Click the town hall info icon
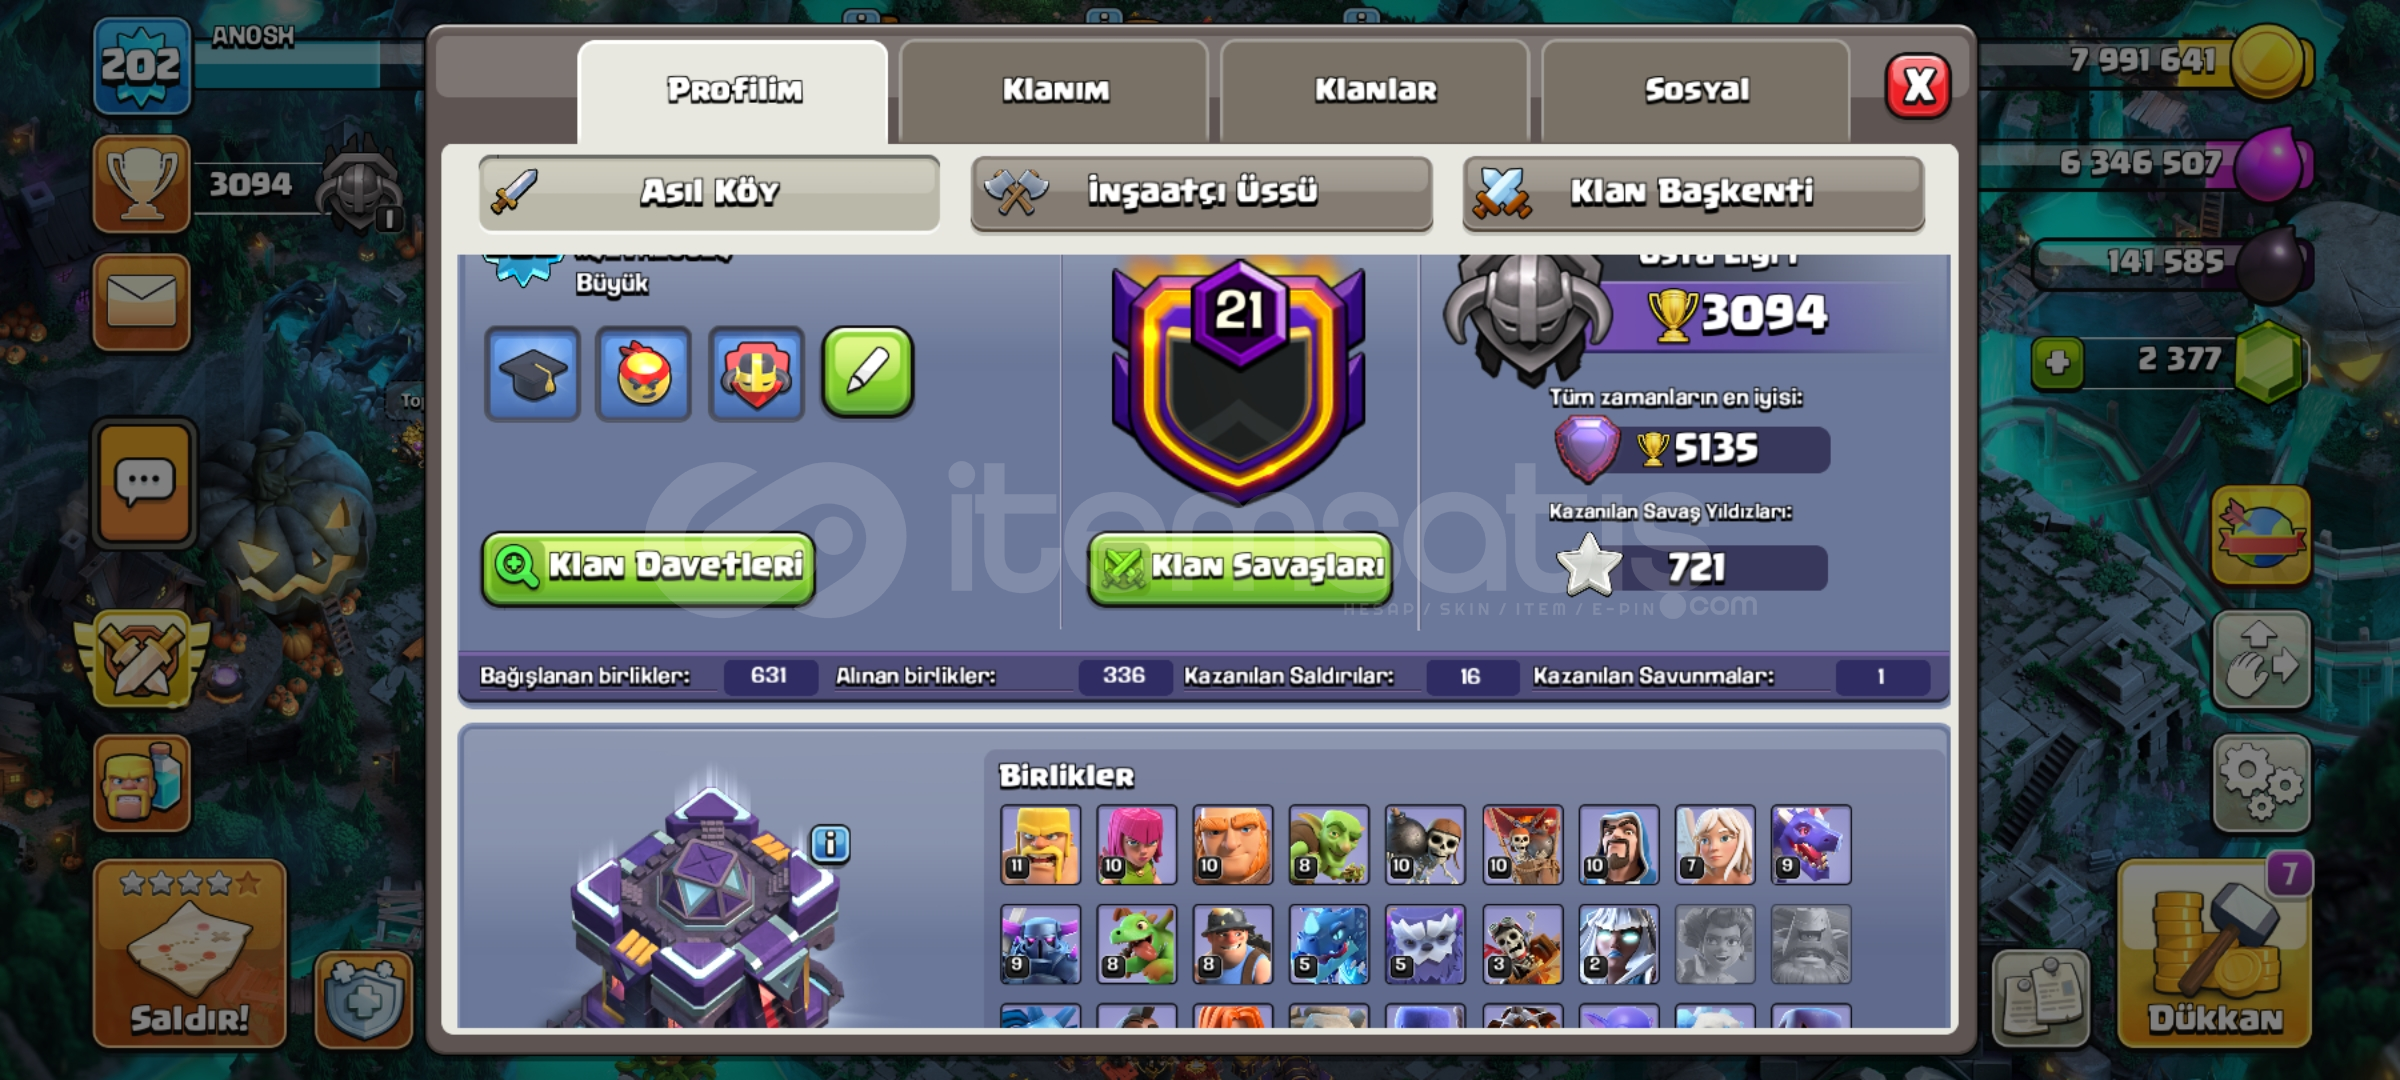Screen dimensions: 2400x1080 [x=830, y=844]
